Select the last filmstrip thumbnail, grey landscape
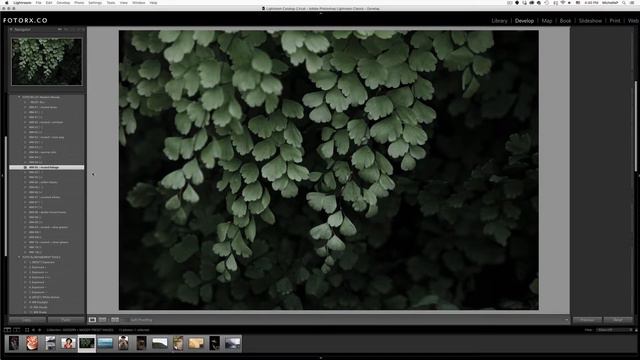The image size is (640, 360). point(233,343)
